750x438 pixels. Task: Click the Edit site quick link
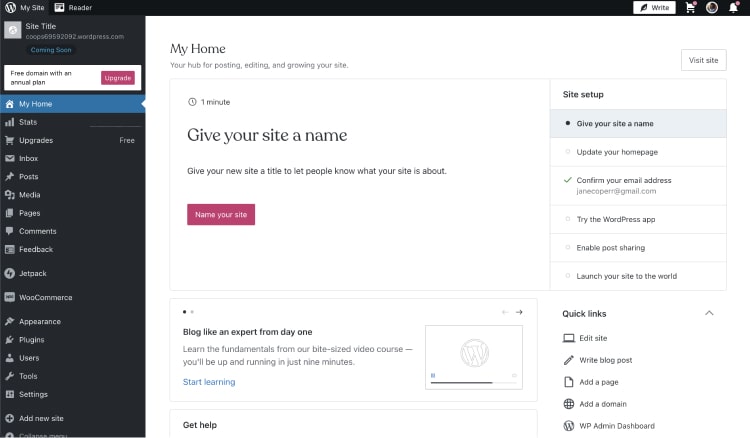pos(585,338)
